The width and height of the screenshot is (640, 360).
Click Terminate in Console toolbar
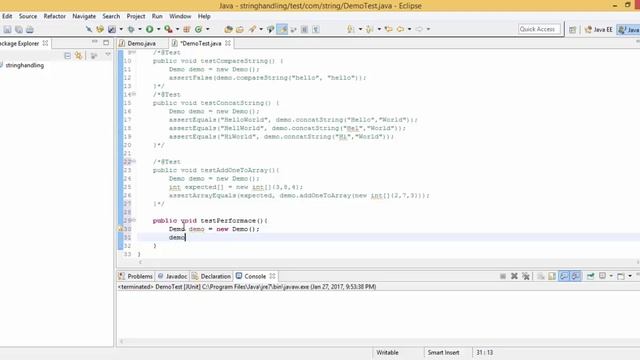(503, 276)
